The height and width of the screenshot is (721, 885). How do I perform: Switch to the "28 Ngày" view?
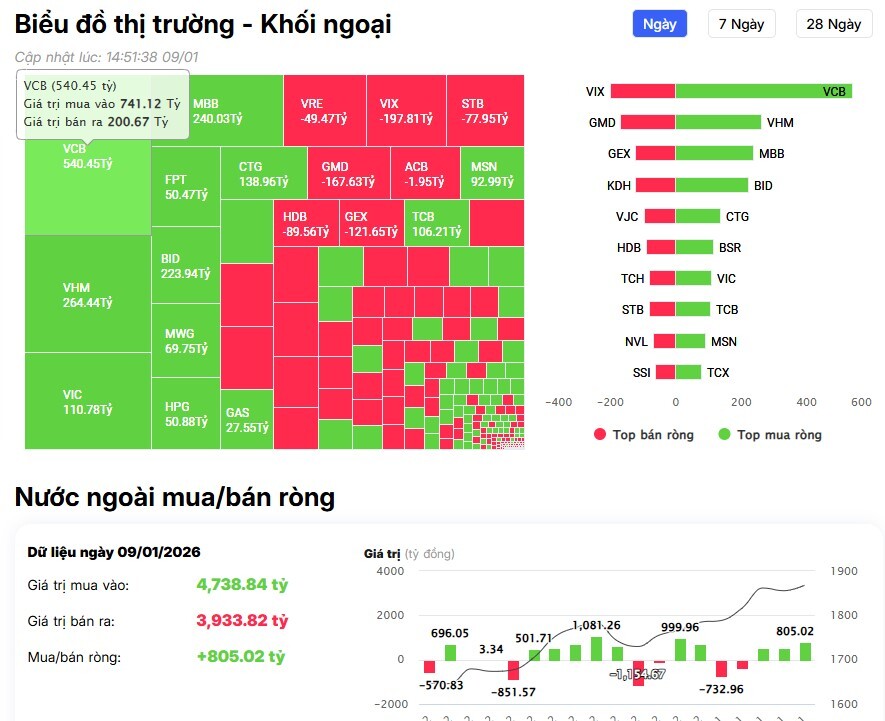pyautogui.click(x=833, y=24)
